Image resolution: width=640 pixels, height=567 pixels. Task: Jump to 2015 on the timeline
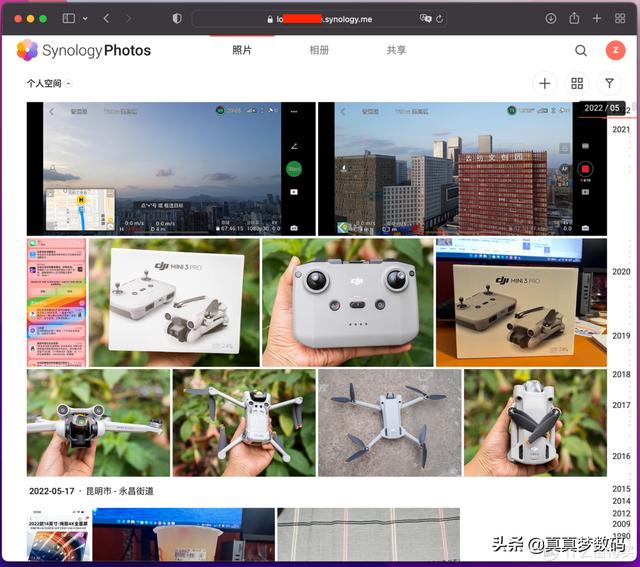[621, 489]
